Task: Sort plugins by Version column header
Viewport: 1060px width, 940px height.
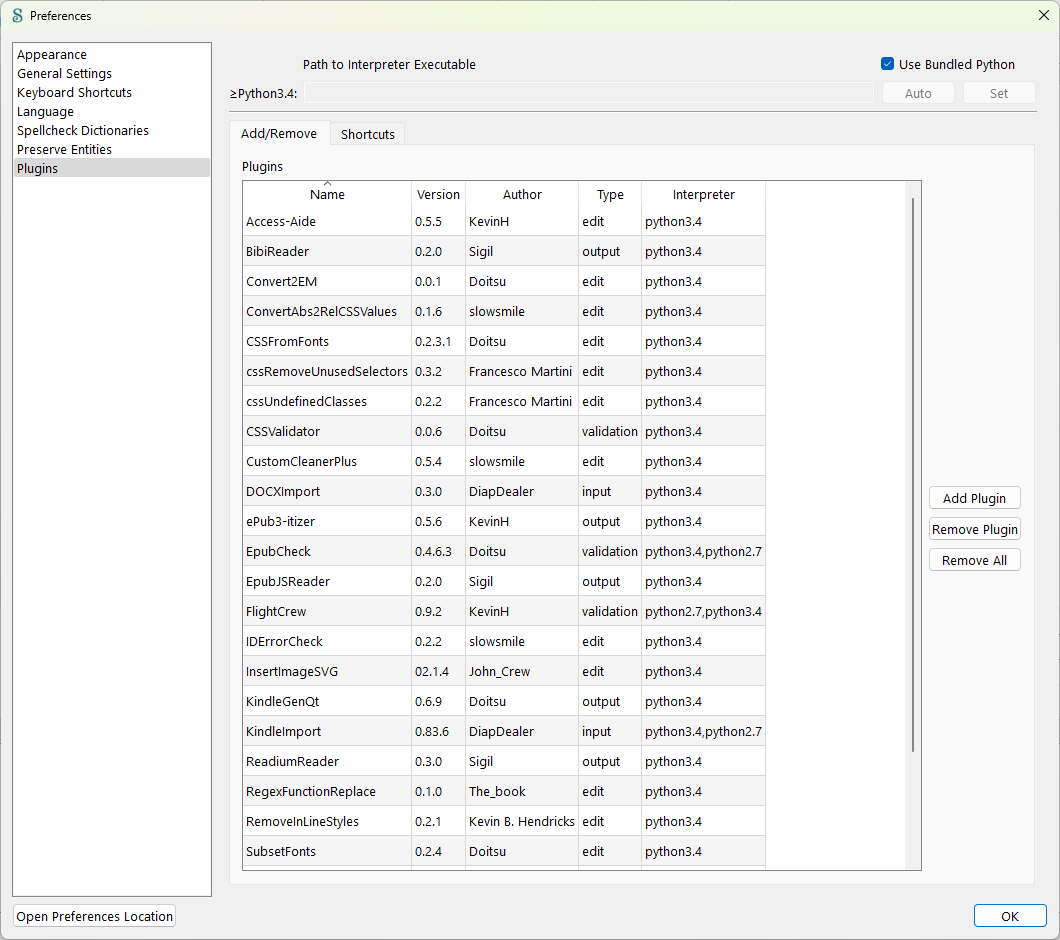Action: (438, 194)
